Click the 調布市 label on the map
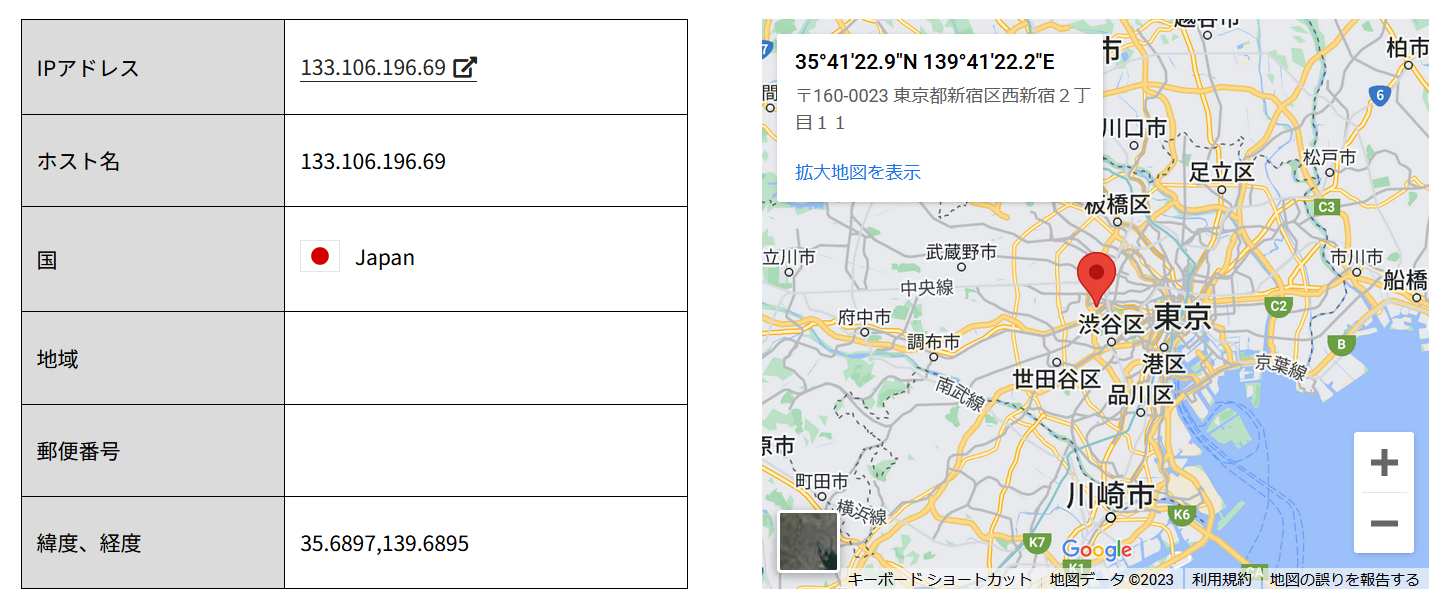1450x599 pixels. [x=933, y=342]
